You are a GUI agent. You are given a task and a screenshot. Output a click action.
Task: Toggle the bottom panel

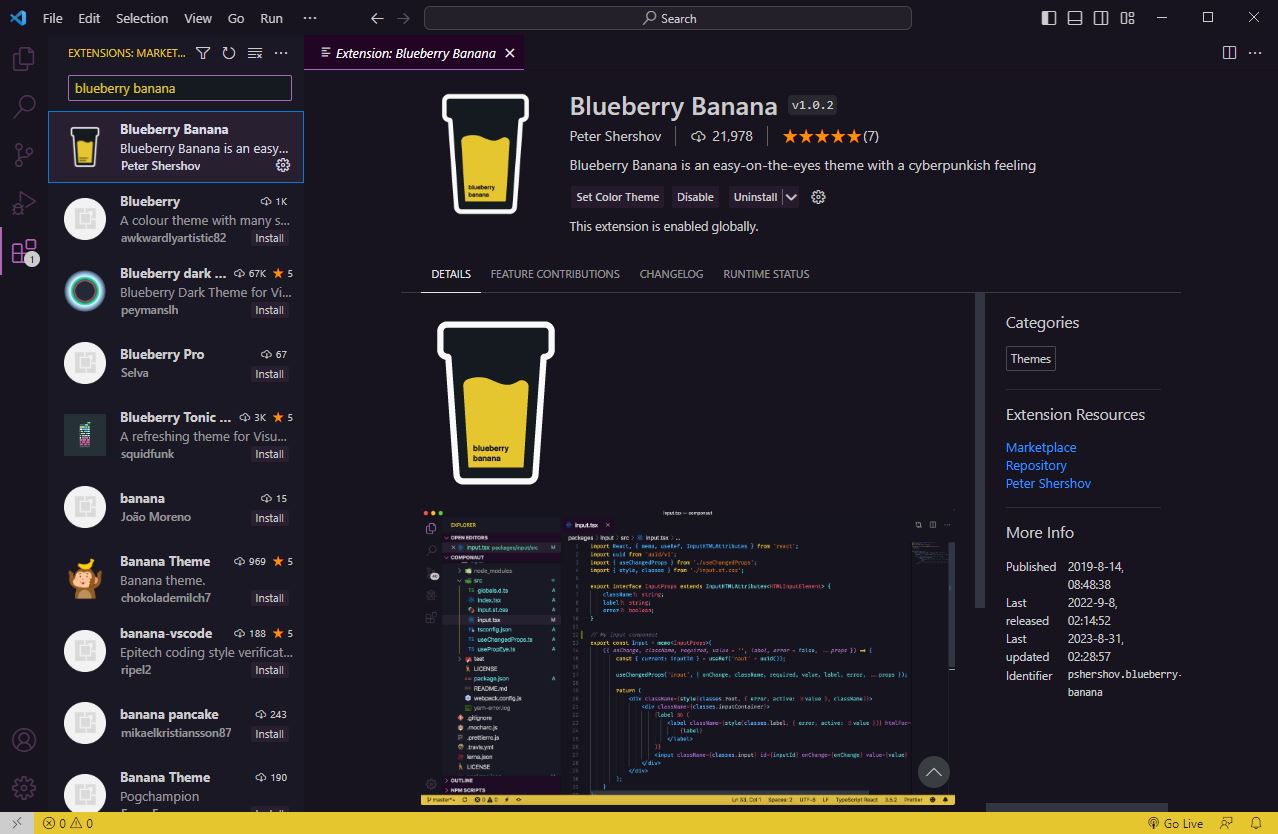coord(1075,18)
